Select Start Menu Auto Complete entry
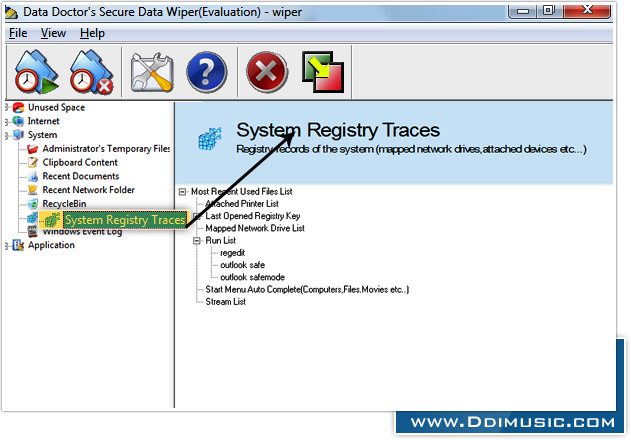The image size is (631, 440). tap(307, 289)
